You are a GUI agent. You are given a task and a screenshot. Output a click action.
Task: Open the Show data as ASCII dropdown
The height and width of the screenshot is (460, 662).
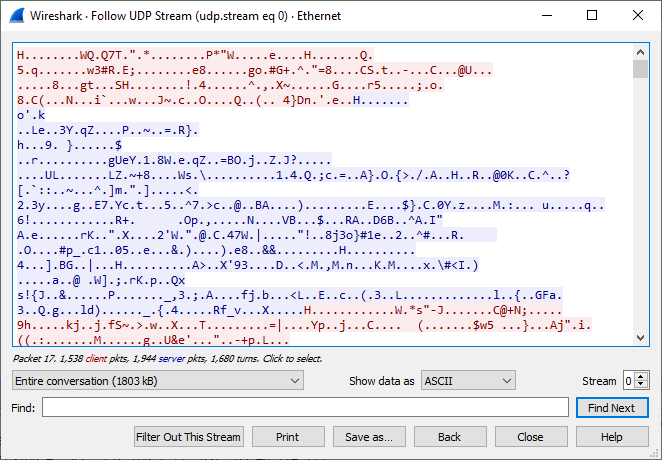tap(468, 381)
